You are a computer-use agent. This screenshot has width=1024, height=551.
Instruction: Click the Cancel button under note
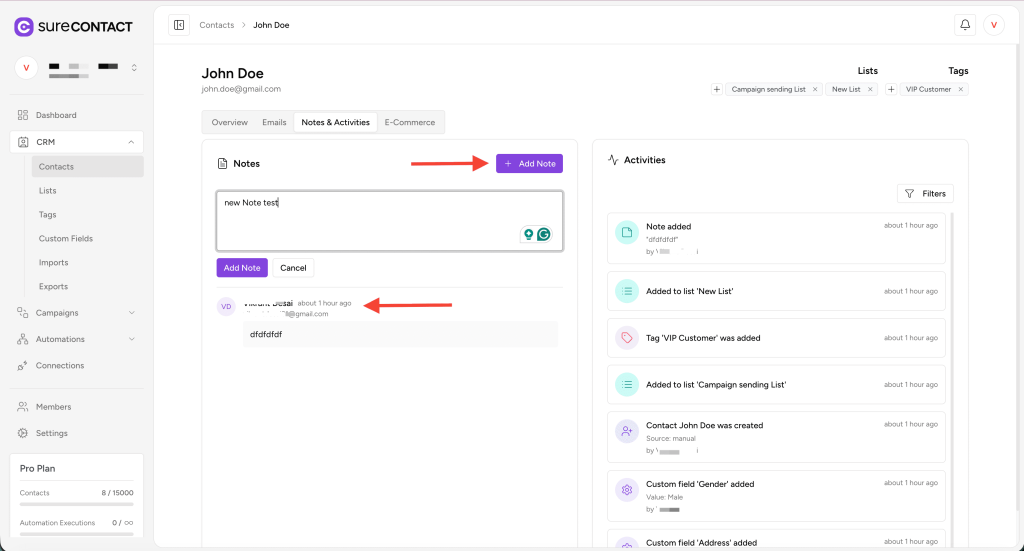(x=293, y=268)
